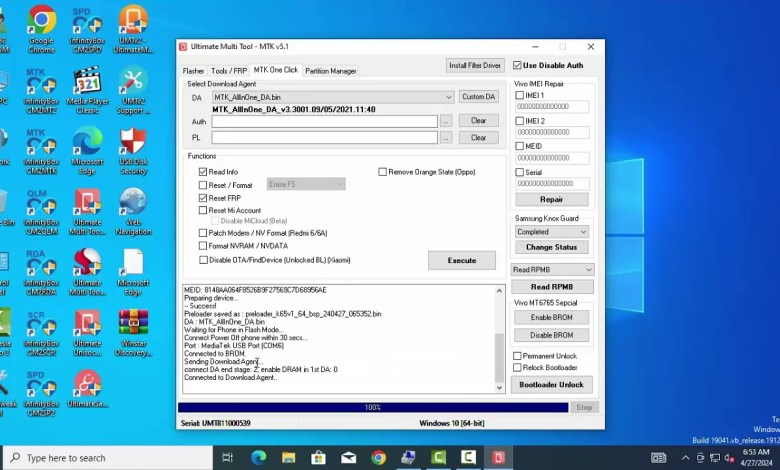Image resolution: width=780 pixels, height=470 pixels.
Task: Expand the DA file dropdown
Action: click(x=449, y=97)
